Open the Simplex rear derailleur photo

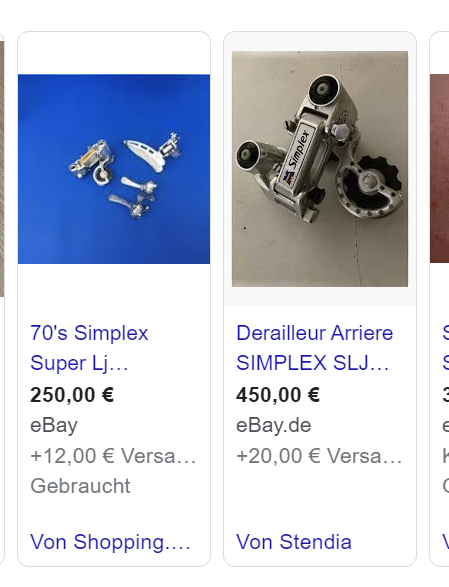pos(320,169)
